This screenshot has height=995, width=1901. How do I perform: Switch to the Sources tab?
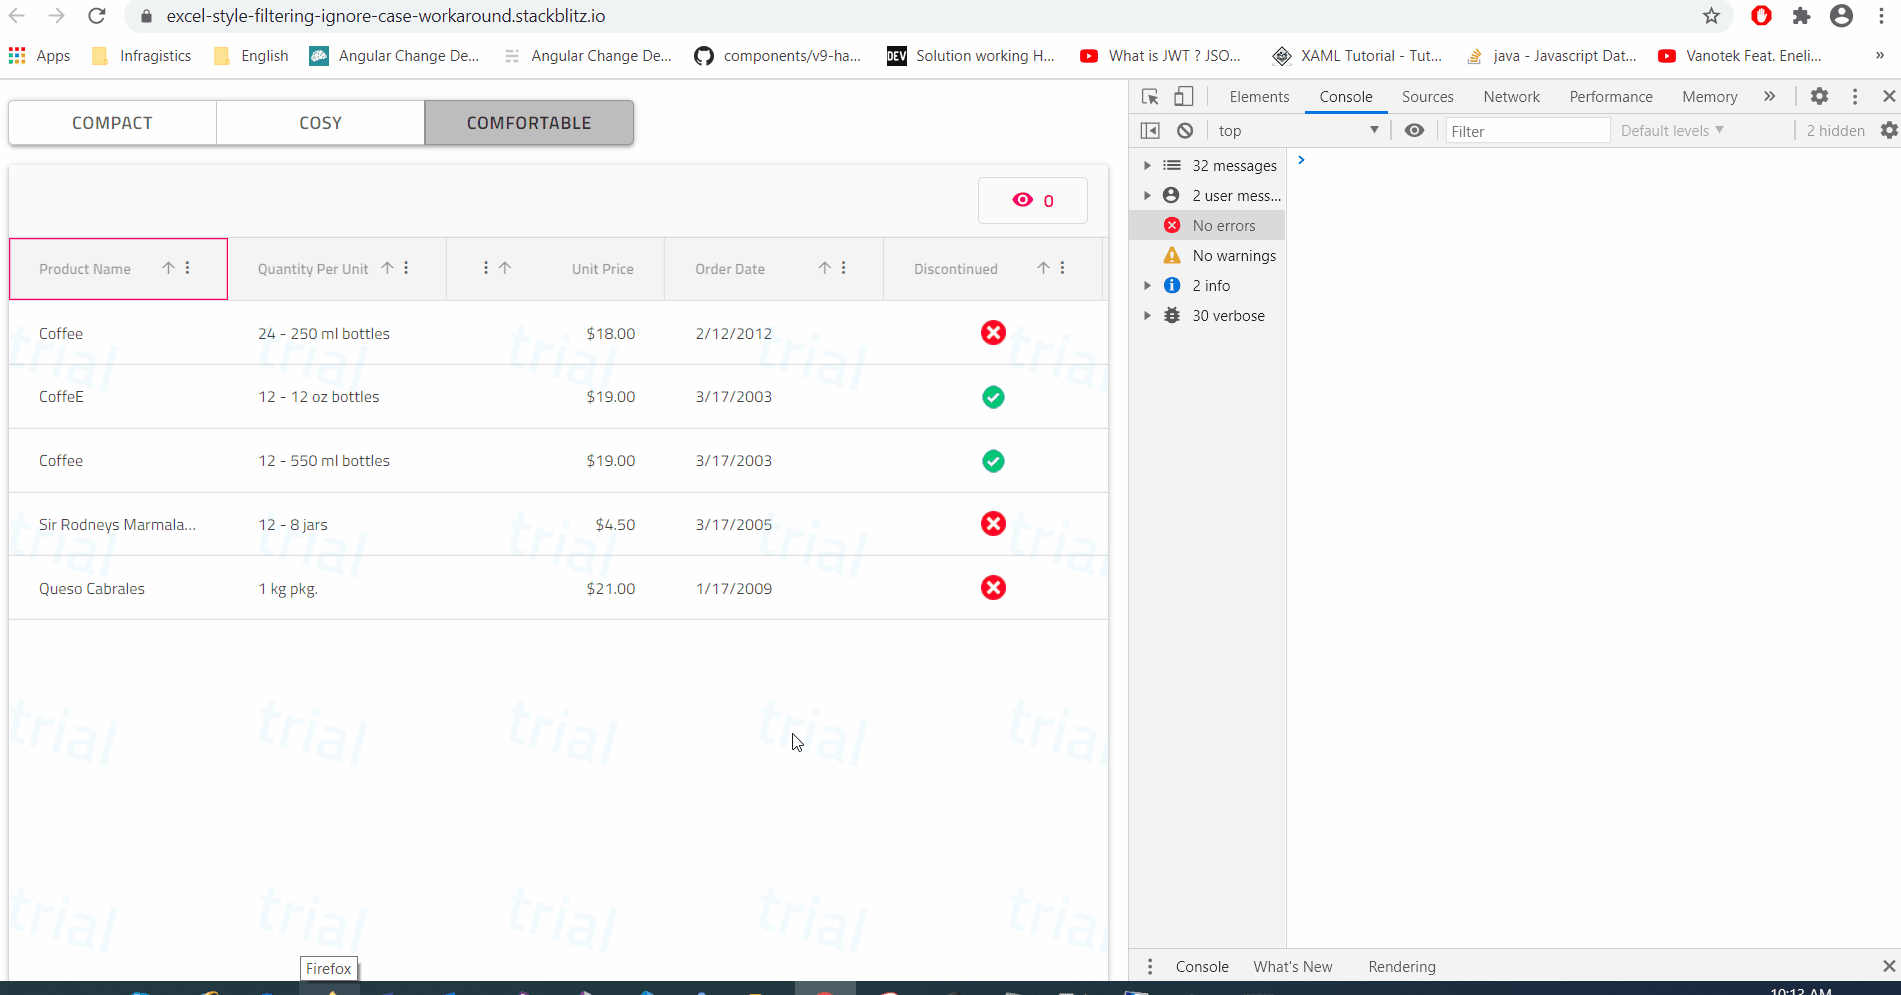pos(1428,97)
